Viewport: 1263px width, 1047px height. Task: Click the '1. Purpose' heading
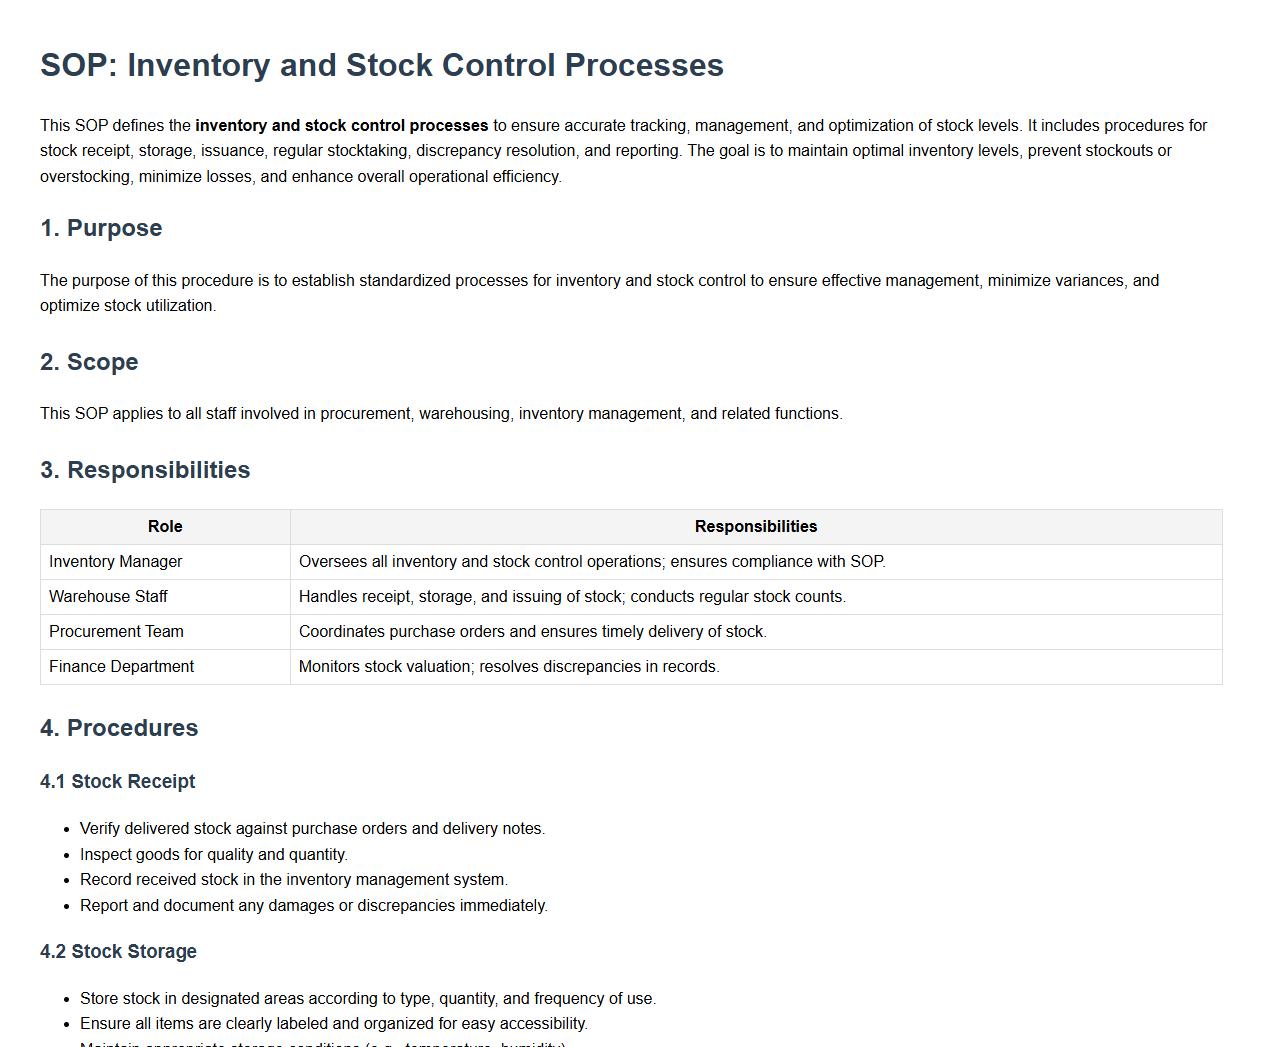point(101,228)
